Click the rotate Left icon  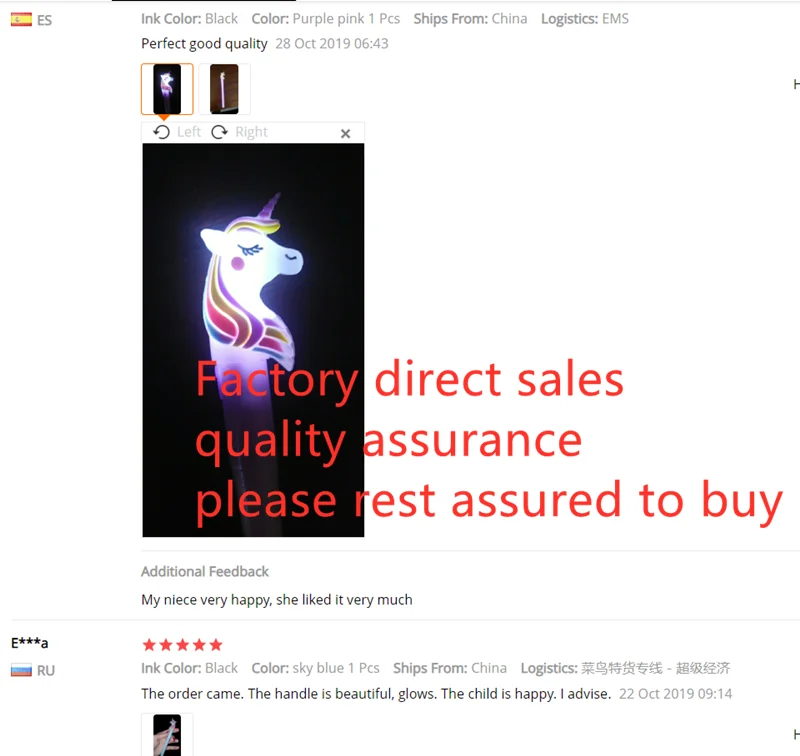pos(161,132)
